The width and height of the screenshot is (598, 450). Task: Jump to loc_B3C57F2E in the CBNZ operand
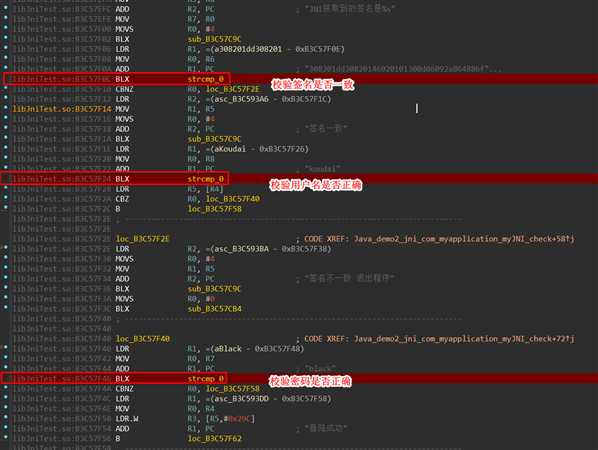coord(233,89)
